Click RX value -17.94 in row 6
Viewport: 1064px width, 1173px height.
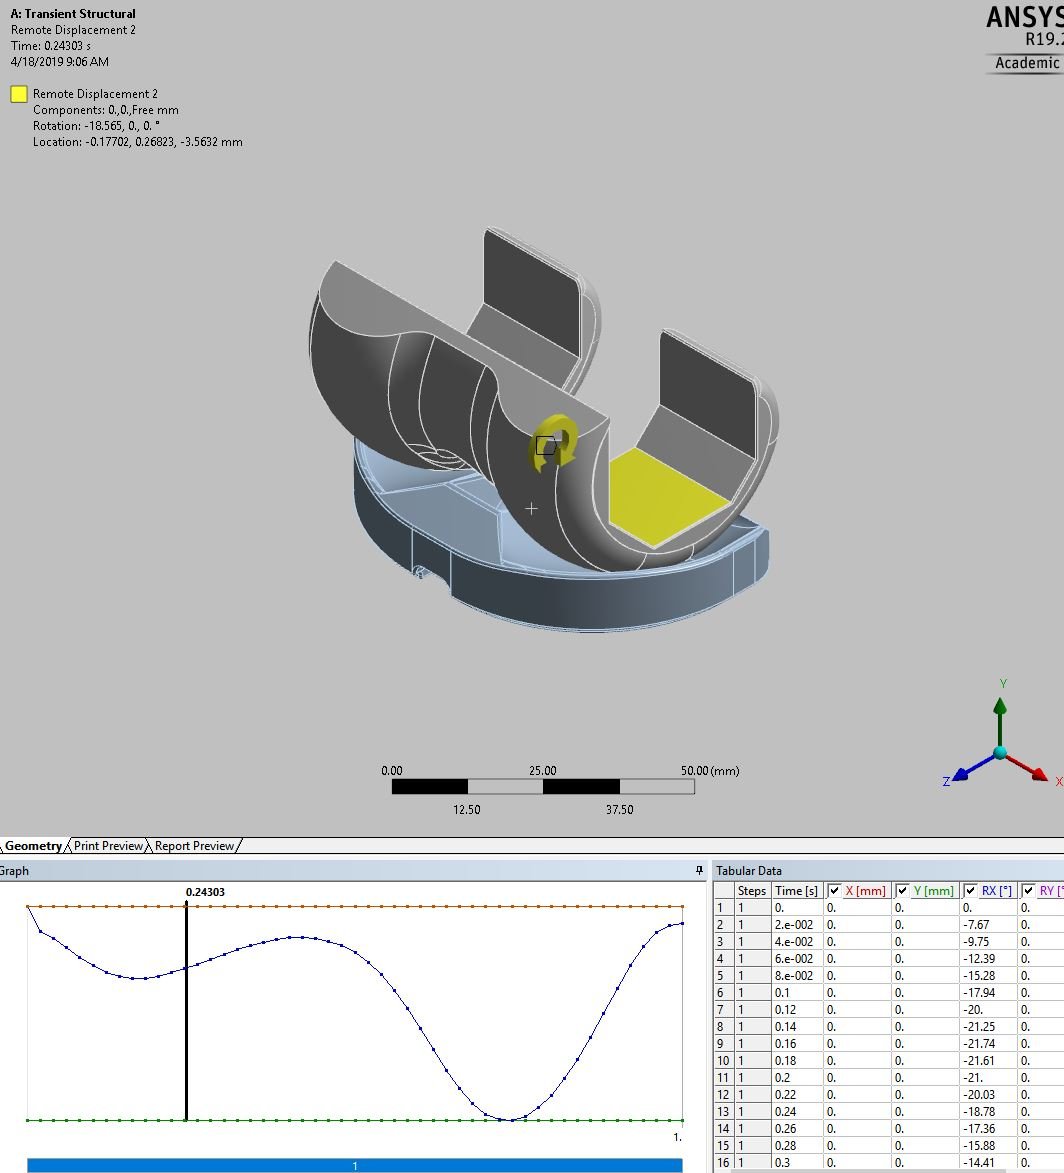(988, 993)
